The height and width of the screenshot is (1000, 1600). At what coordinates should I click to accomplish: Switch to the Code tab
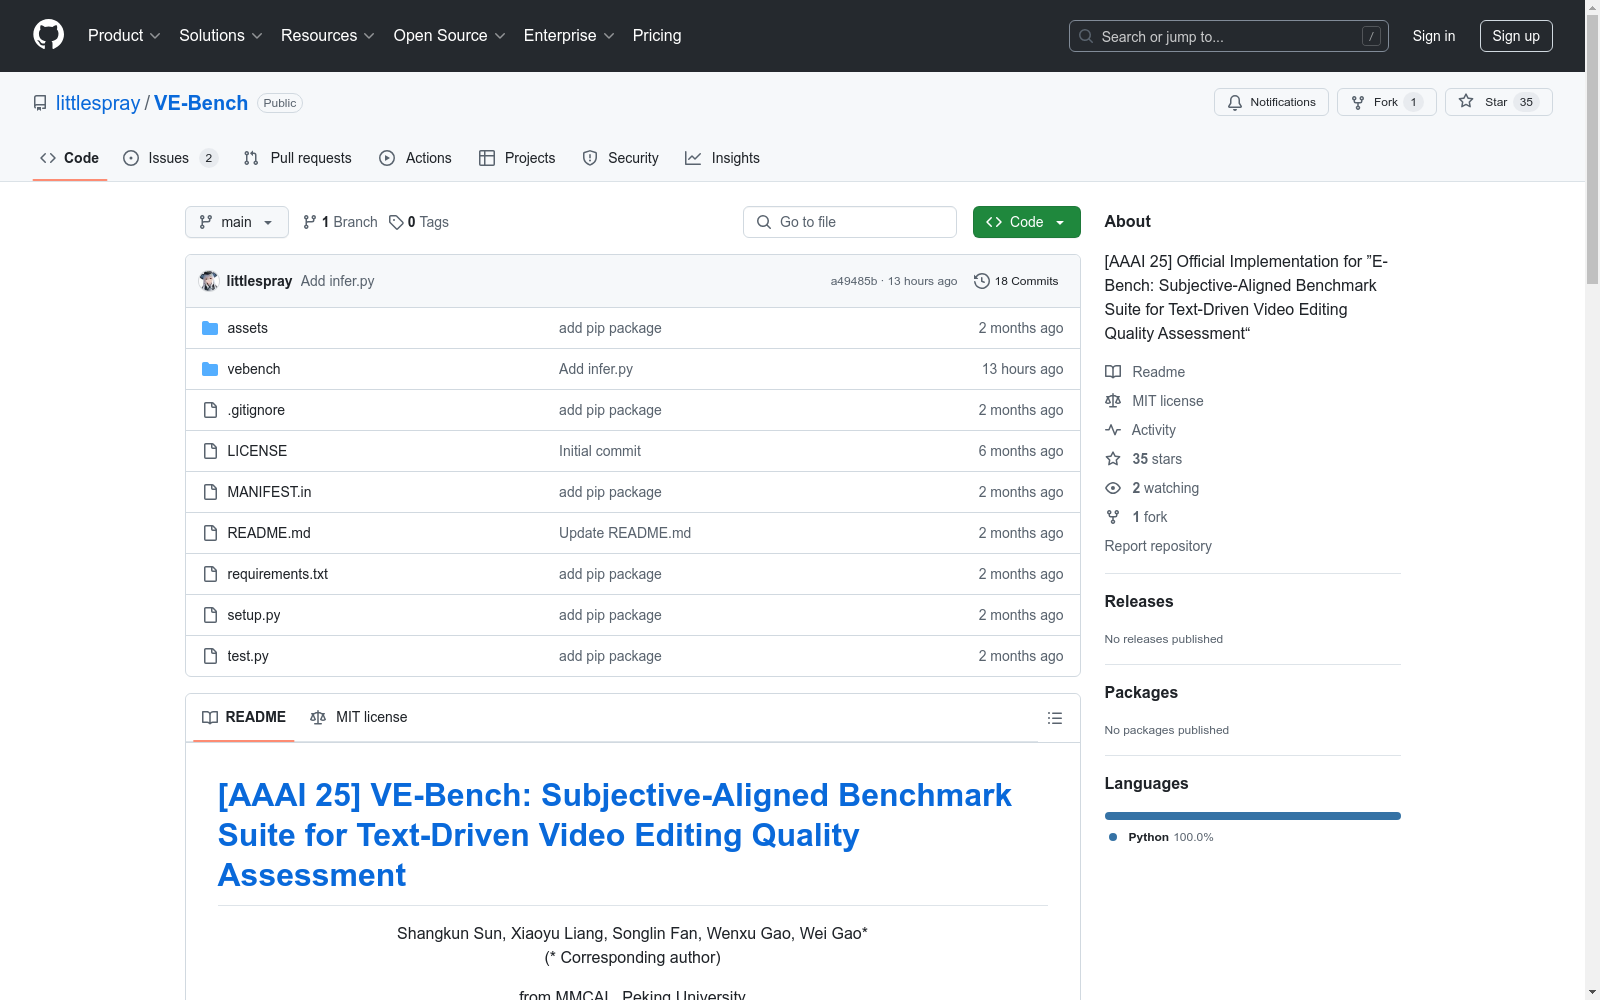pos(70,158)
